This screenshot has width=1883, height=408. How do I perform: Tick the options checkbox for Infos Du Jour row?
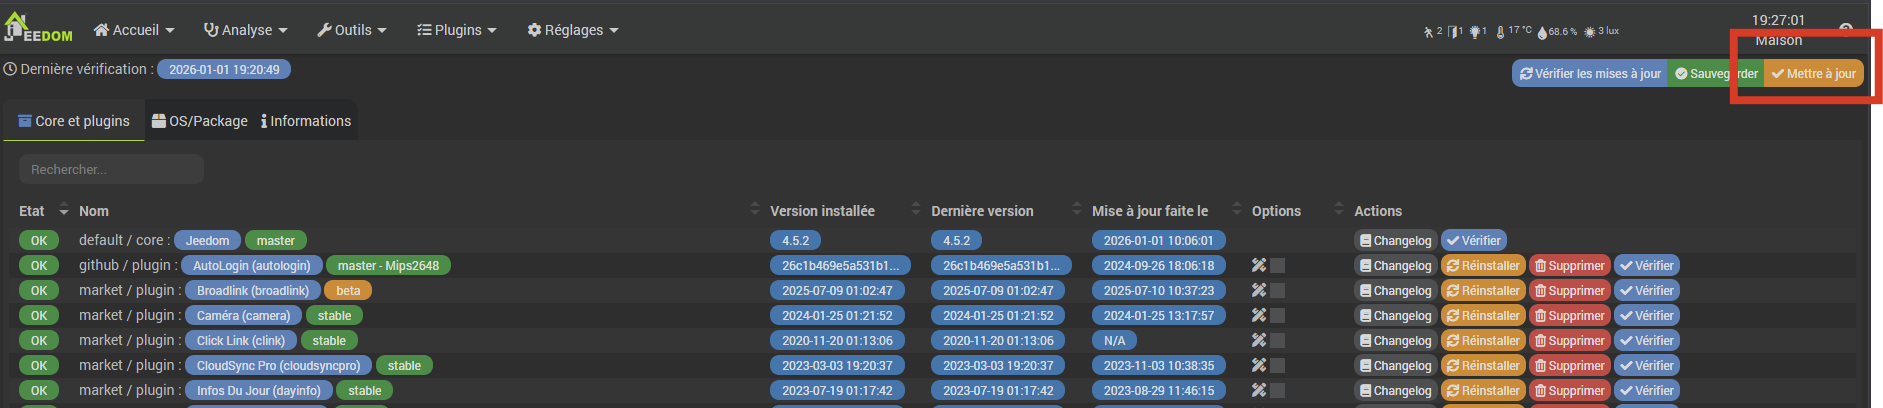pyautogui.click(x=1277, y=391)
